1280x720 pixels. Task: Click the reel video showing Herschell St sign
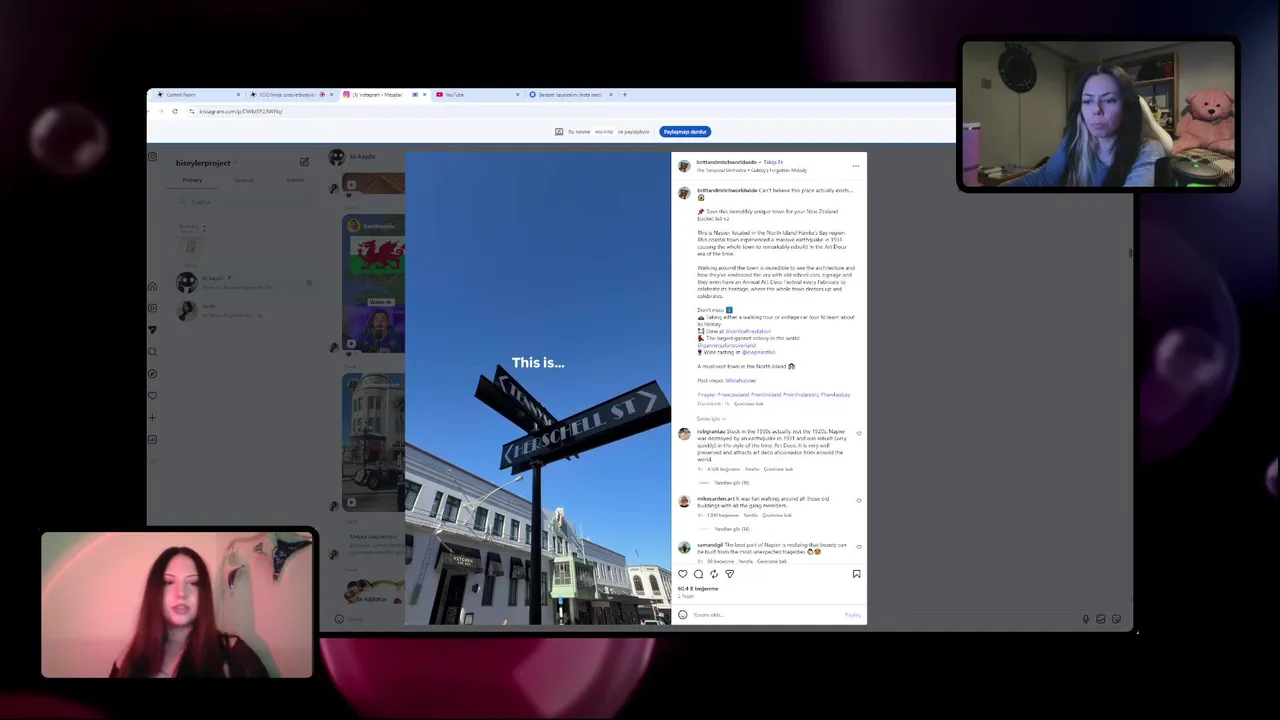click(538, 388)
